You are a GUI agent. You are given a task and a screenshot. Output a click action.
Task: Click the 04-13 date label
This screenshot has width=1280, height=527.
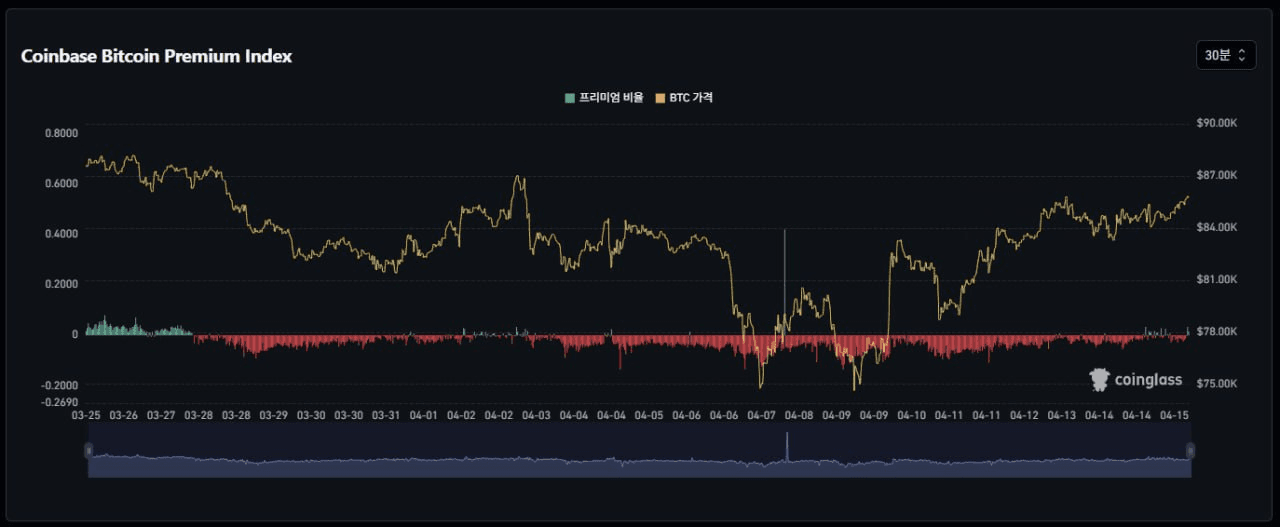1062,415
